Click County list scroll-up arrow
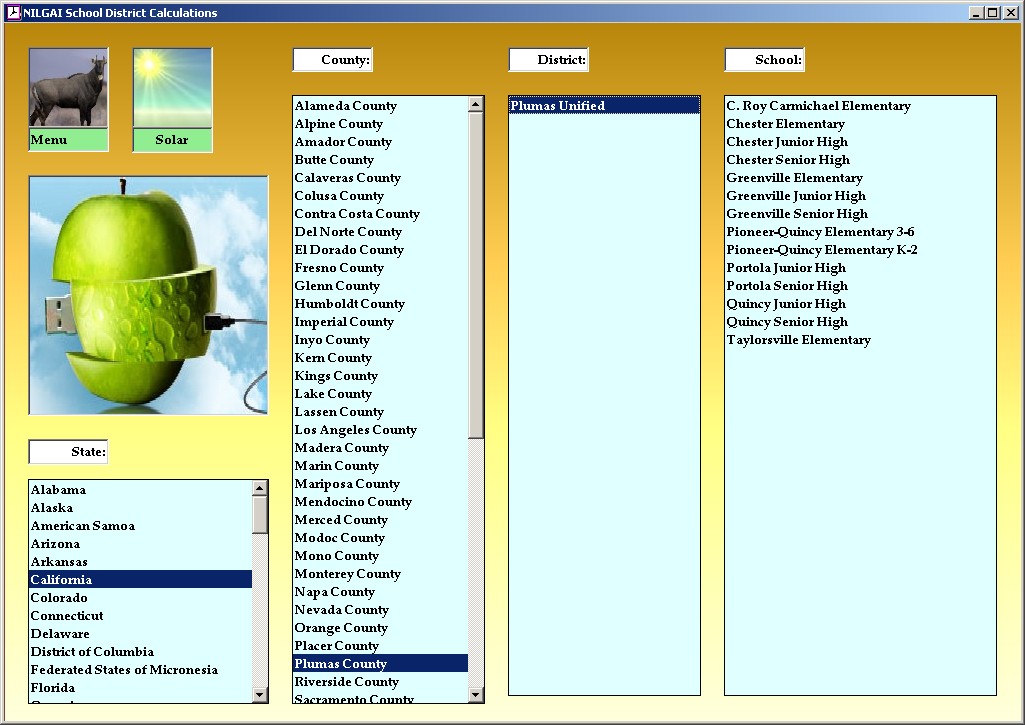Image resolution: width=1025 pixels, height=725 pixels. click(x=476, y=105)
